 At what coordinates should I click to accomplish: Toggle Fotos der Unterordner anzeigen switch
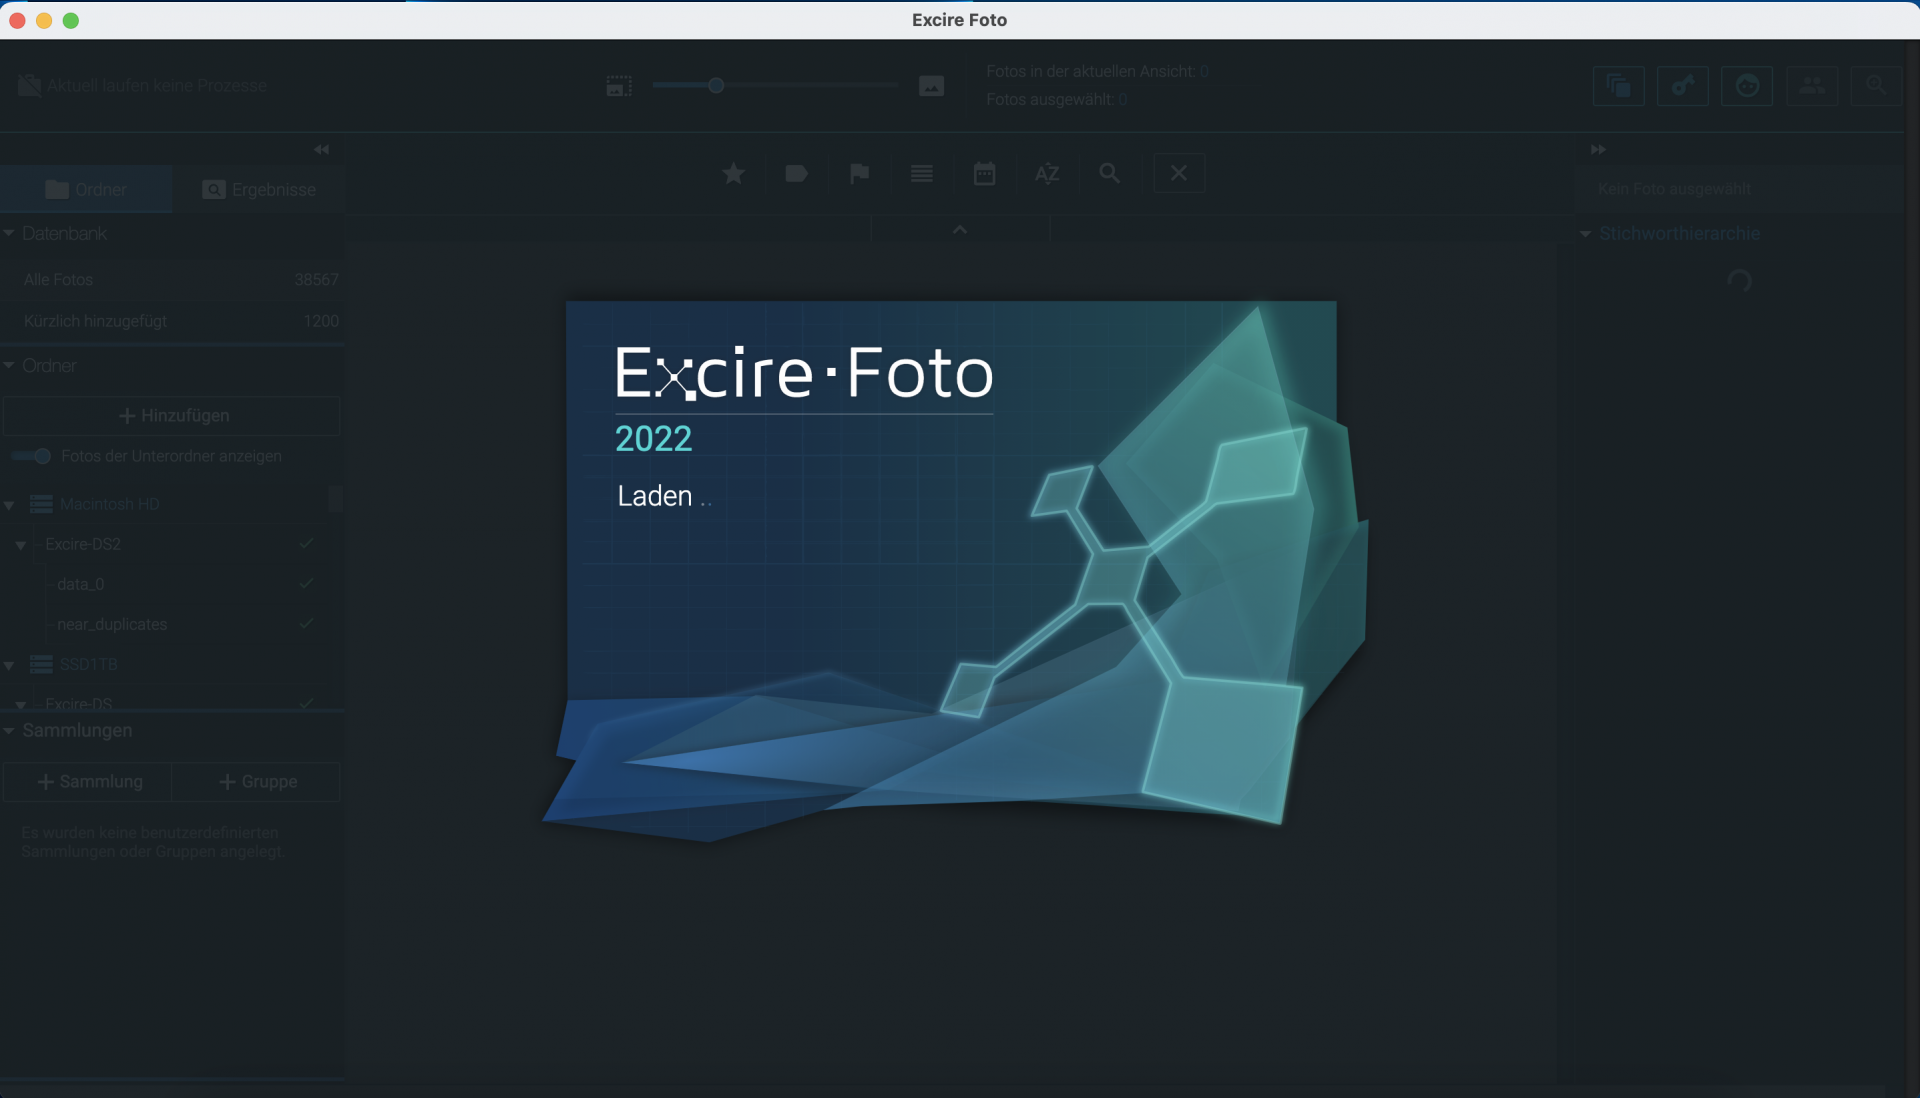pos(33,456)
